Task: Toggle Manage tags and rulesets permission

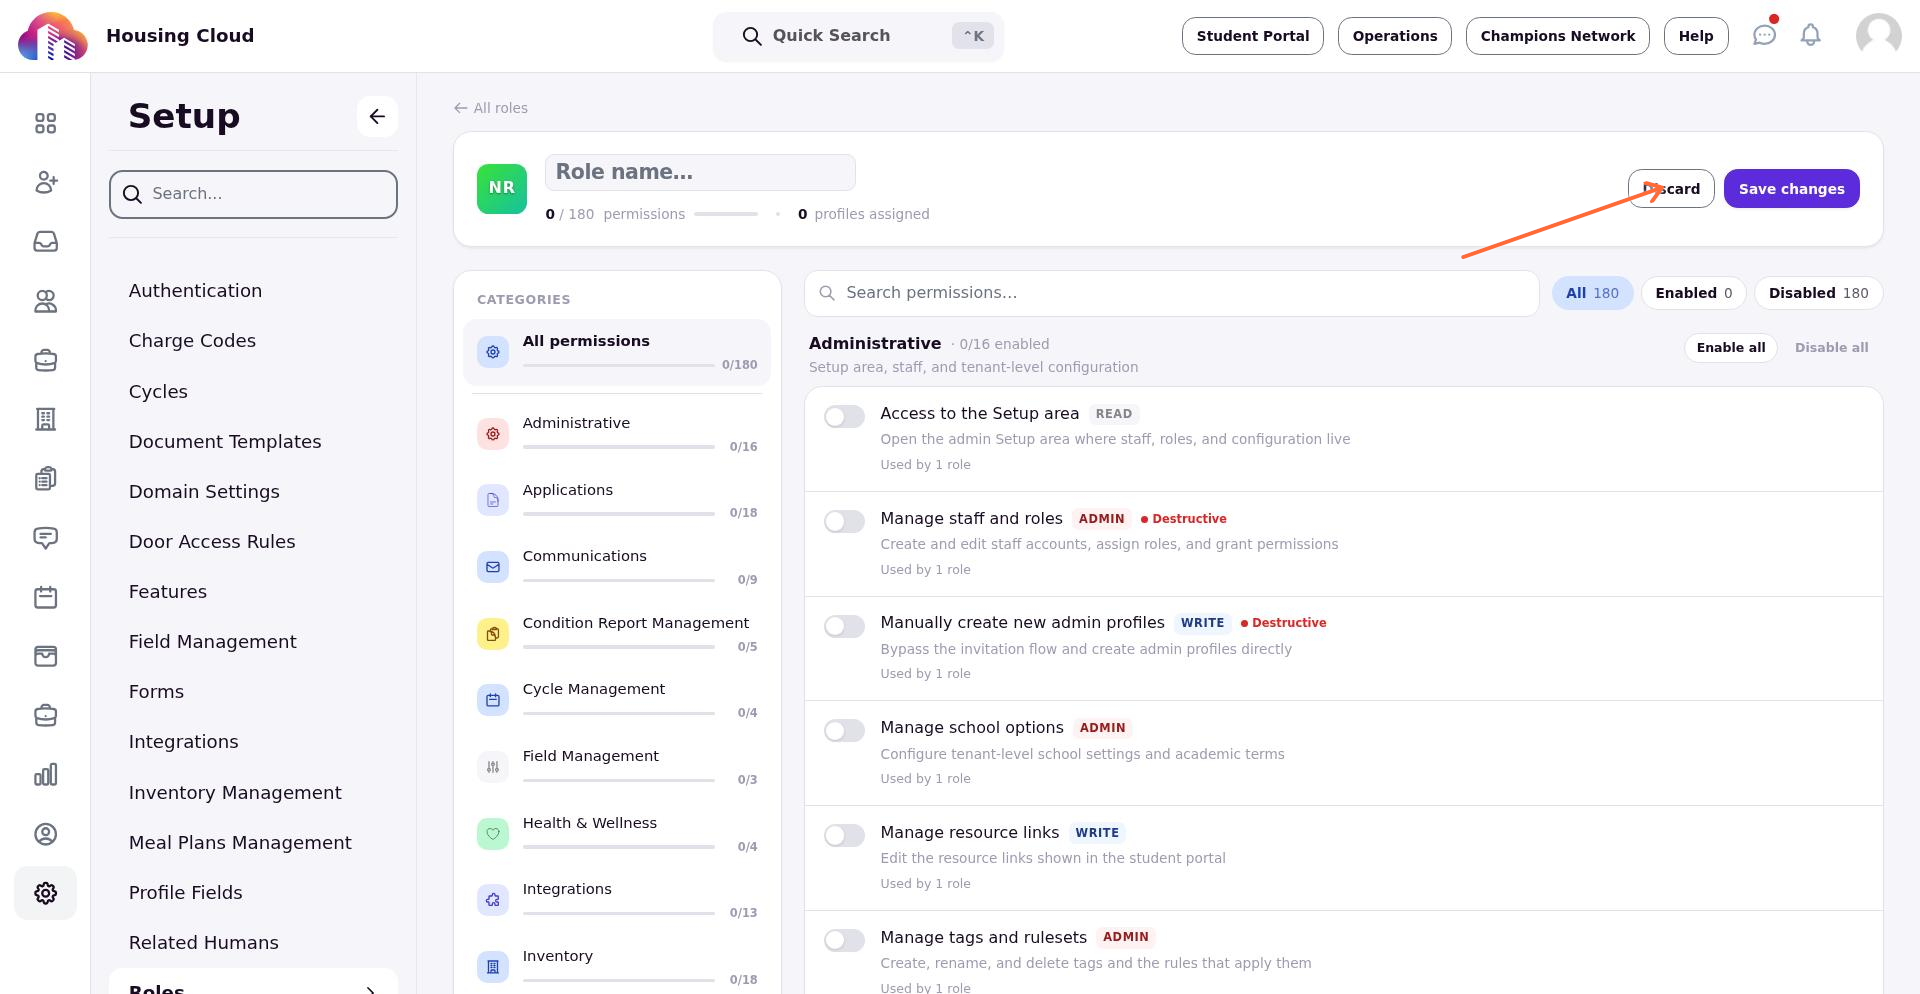Action: 844,940
